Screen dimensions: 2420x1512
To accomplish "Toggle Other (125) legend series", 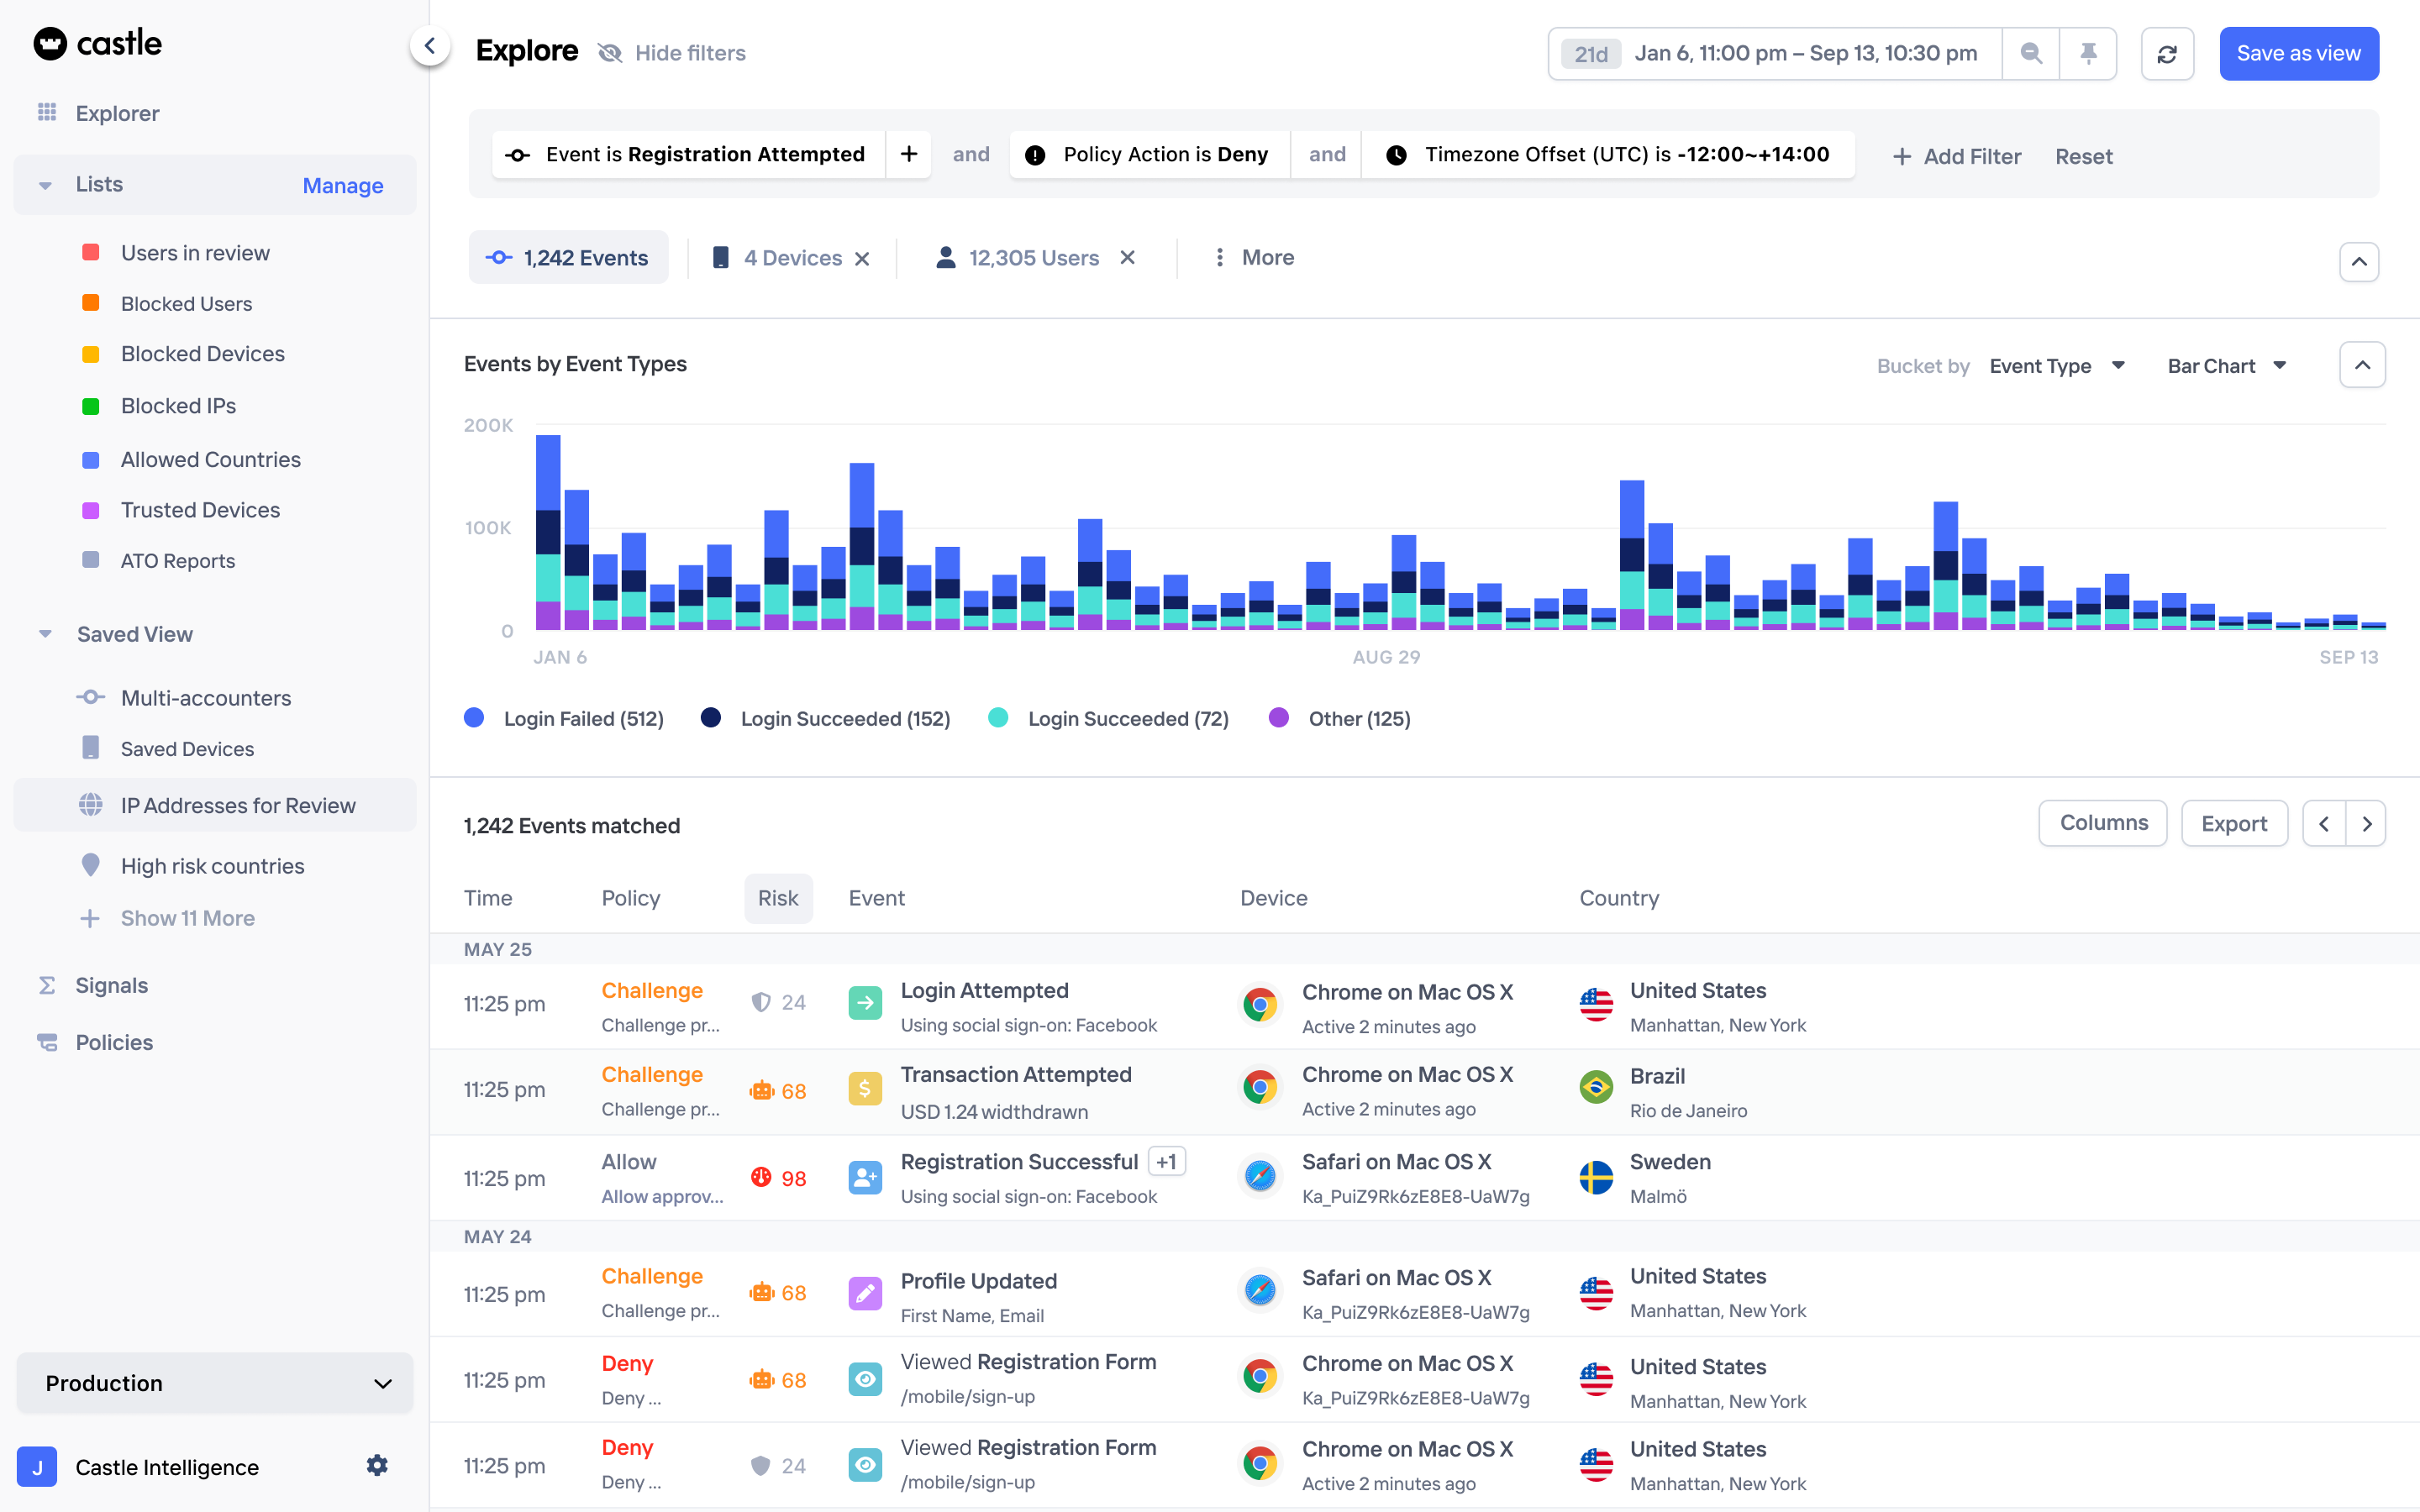I will 1340,718.
